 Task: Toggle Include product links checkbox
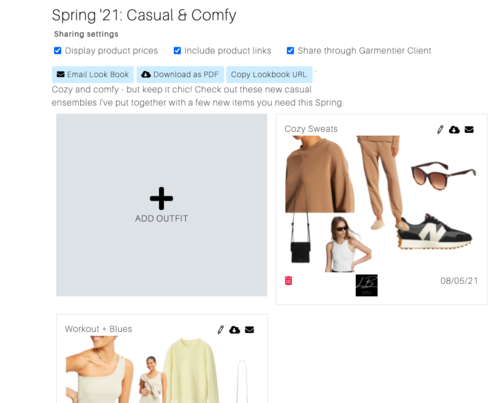(177, 50)
